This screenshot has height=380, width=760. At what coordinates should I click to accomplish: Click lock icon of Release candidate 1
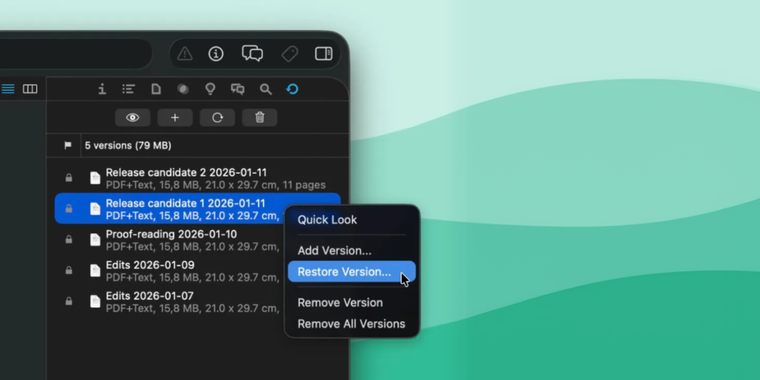click(x=69, y=208)
